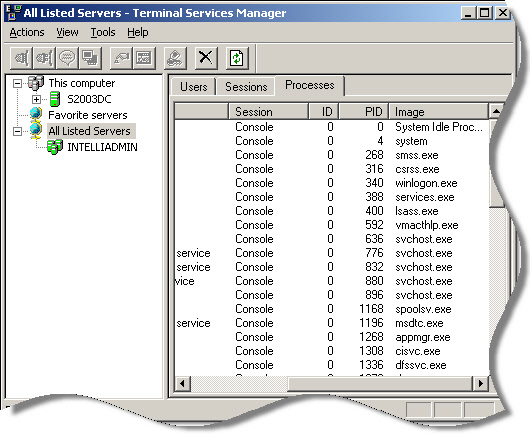The image size is (530, 434).
Task: Click the Reset session toolbar icon
Action: (121, 58)
